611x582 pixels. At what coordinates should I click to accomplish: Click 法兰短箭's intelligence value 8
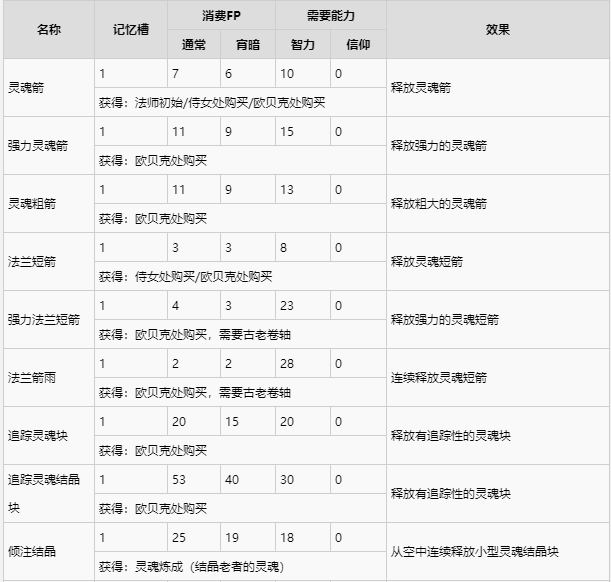click(283, 248)
